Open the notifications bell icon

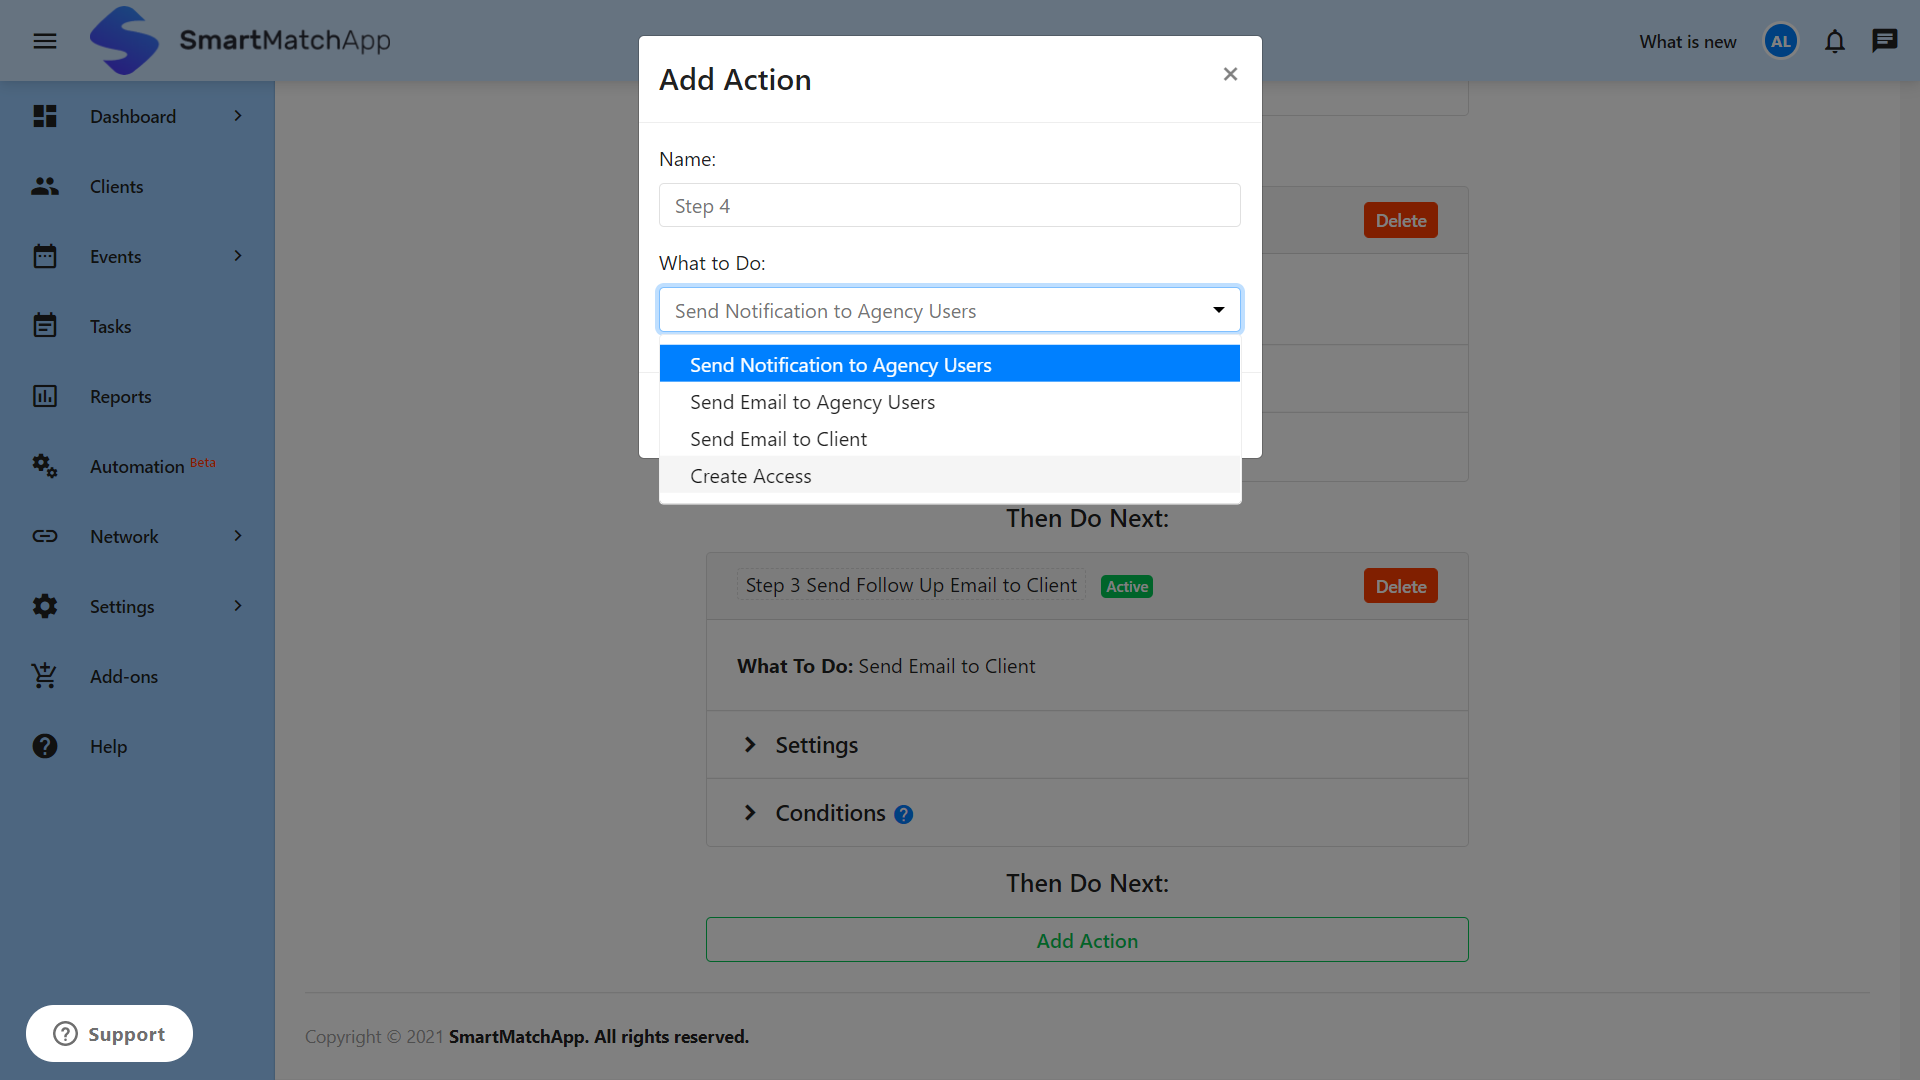(x=1835, y=41)
